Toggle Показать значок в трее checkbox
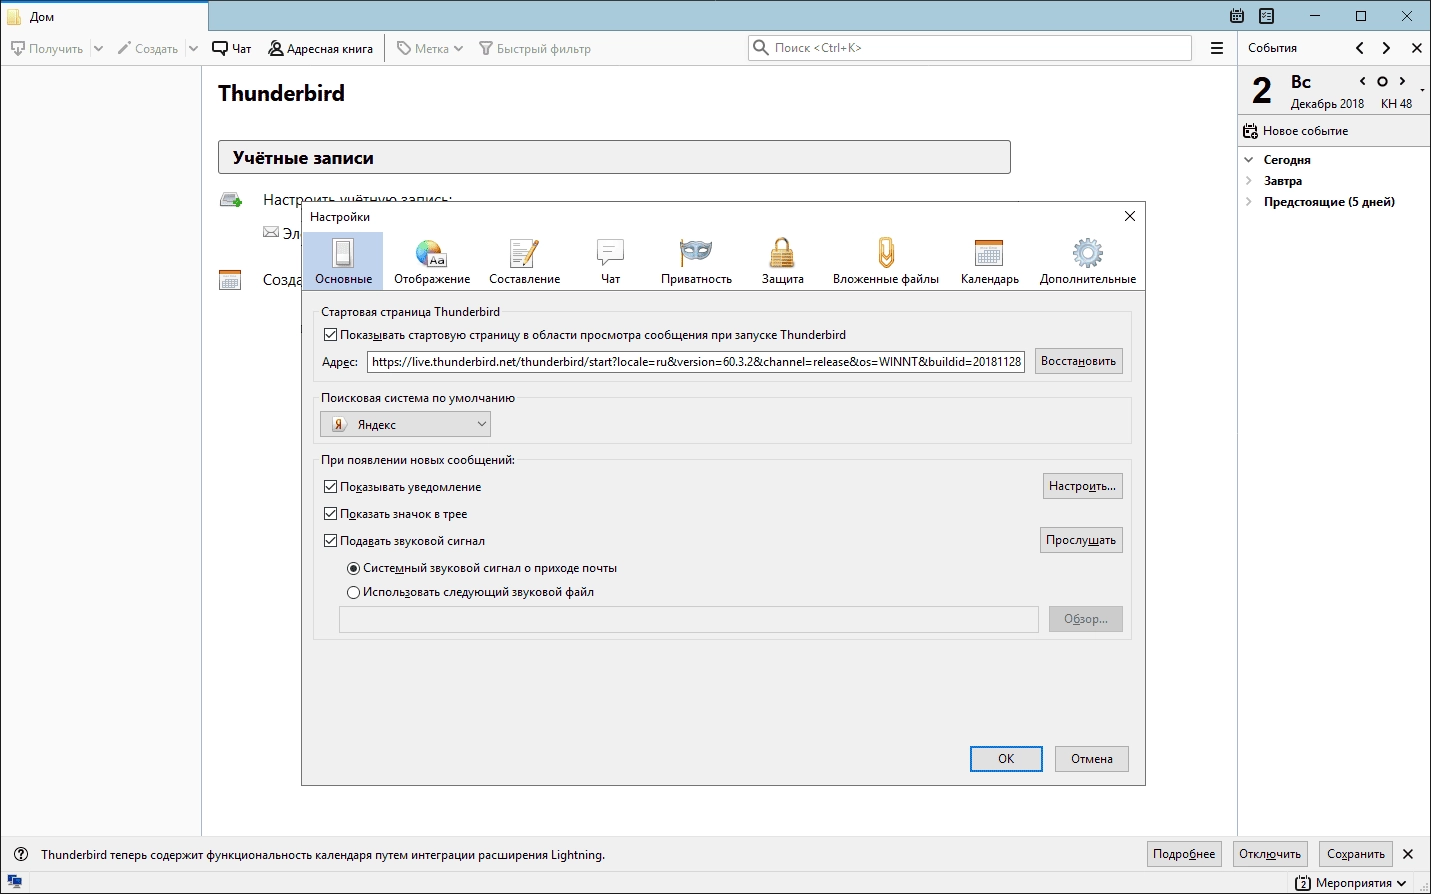This screenshot has height=894, width=1431. [331, 514]
